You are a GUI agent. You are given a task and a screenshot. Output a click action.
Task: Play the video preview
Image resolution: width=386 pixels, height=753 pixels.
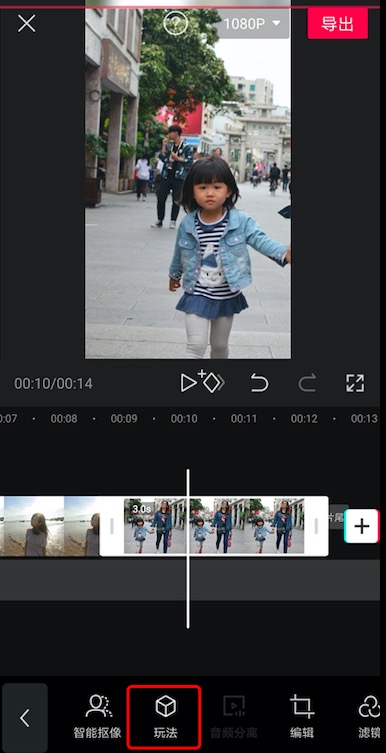point(188,383)
